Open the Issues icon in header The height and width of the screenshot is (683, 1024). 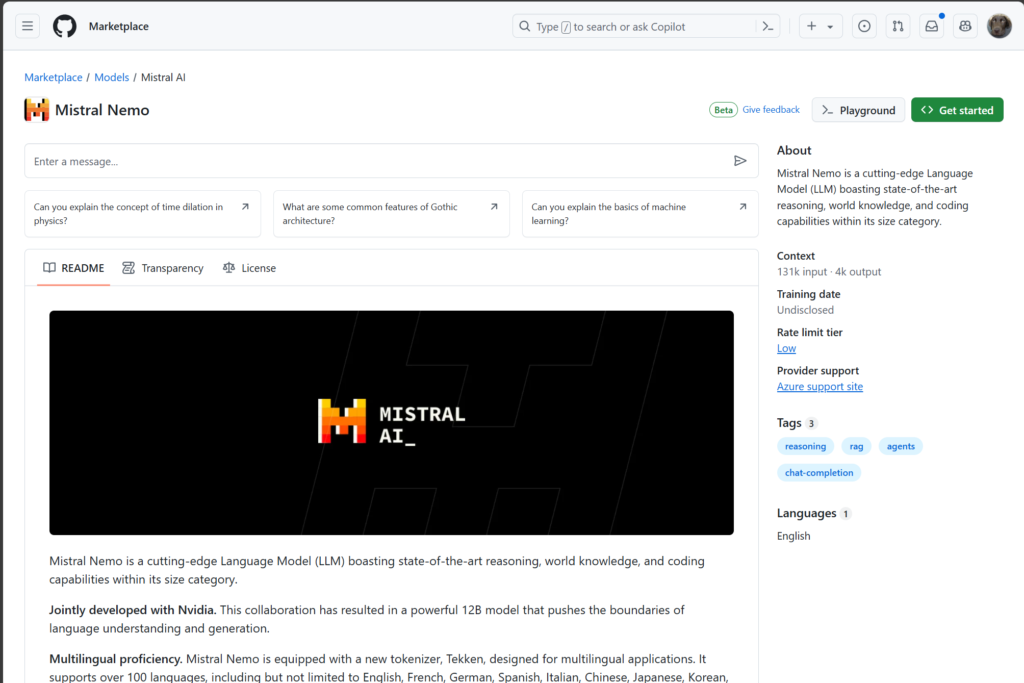(x=864, y=27)
